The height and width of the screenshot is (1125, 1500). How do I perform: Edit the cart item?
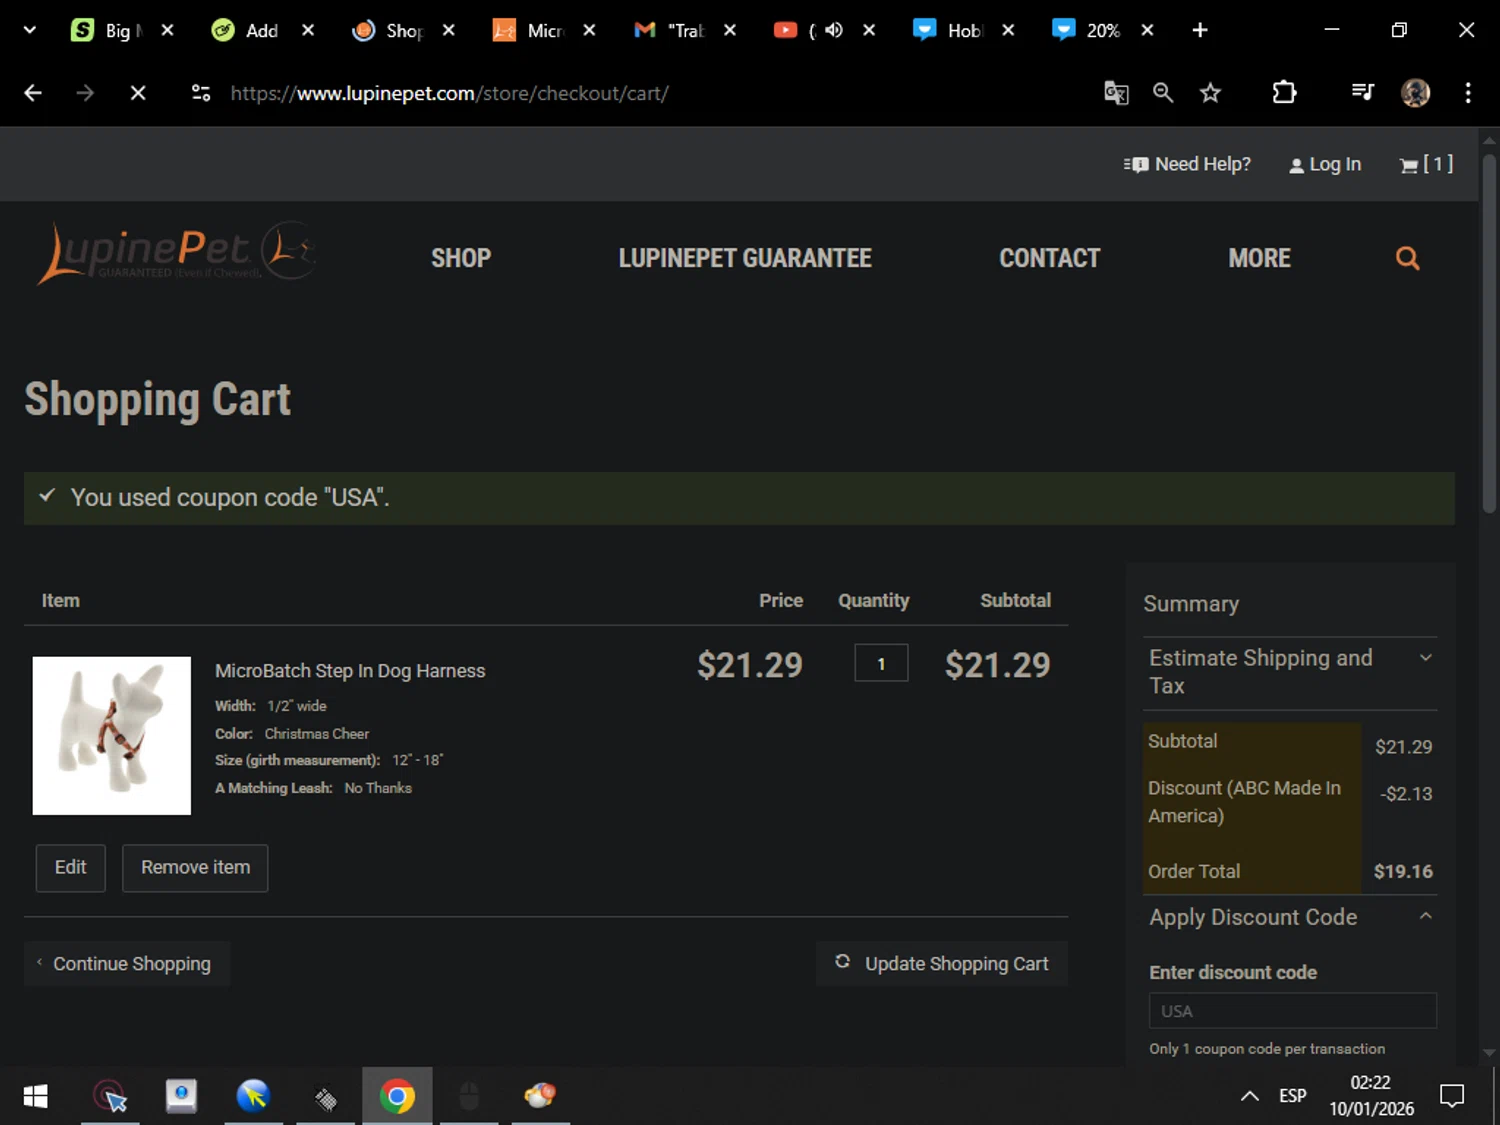pos(70,867)
